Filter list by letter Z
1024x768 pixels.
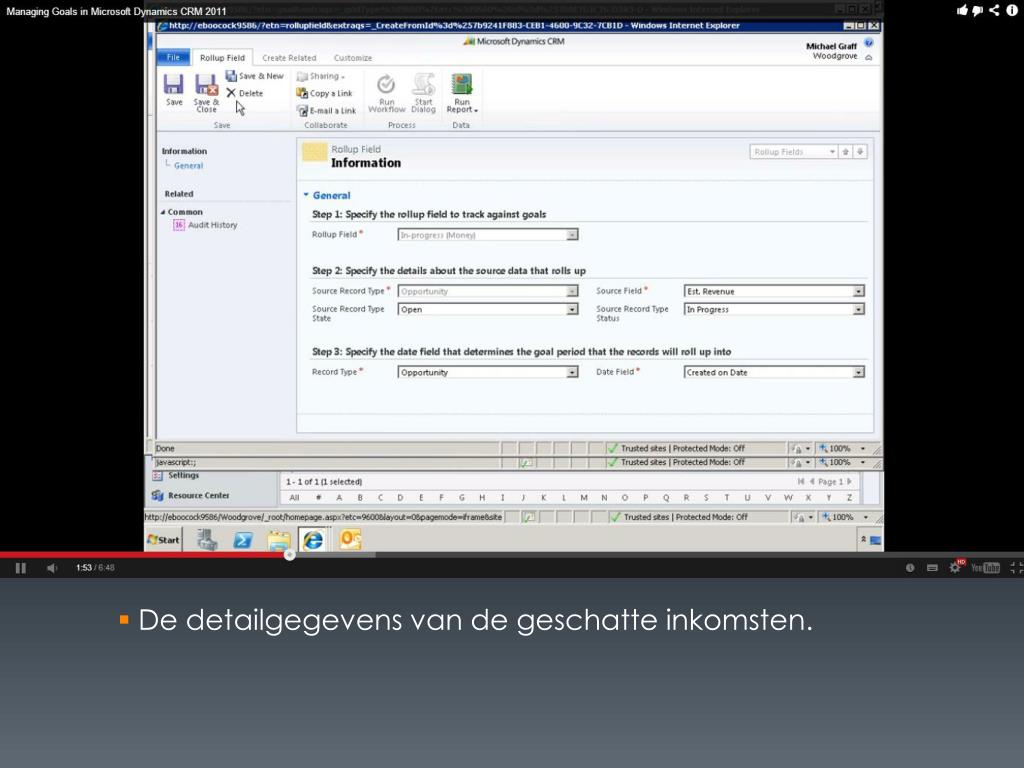pos(849,498)
